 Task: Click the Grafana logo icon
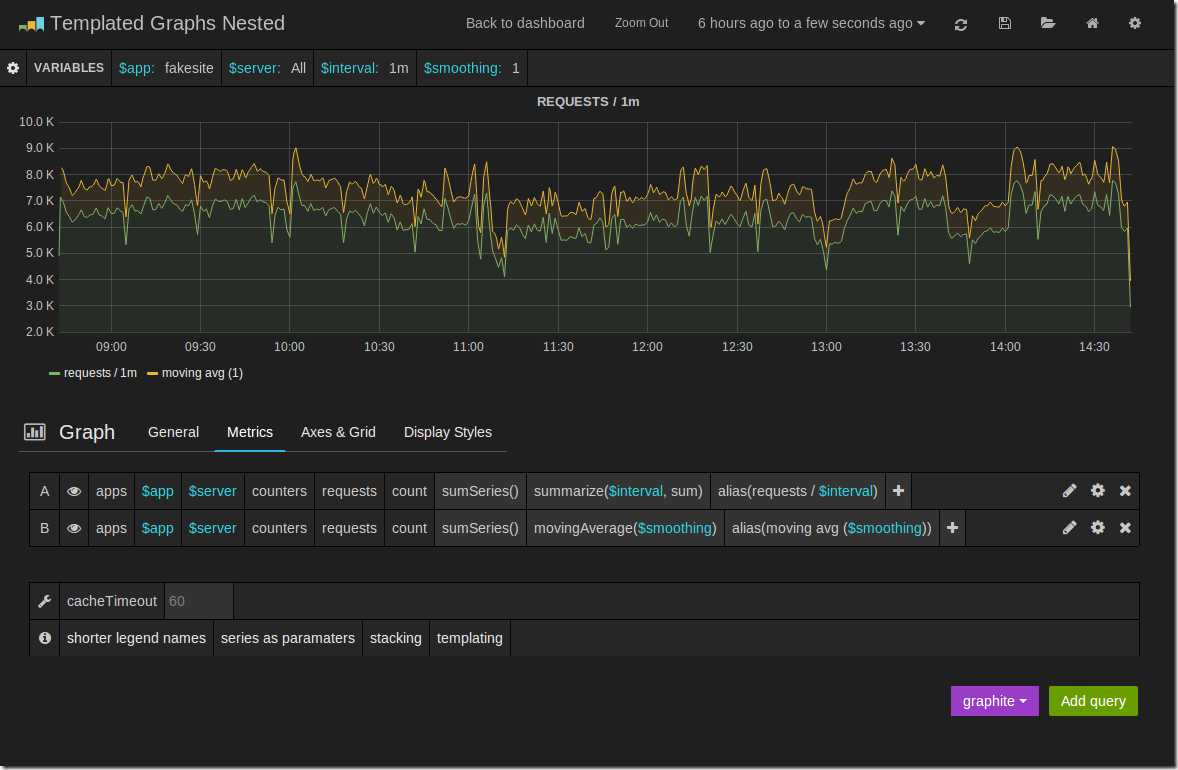[31, 24]
